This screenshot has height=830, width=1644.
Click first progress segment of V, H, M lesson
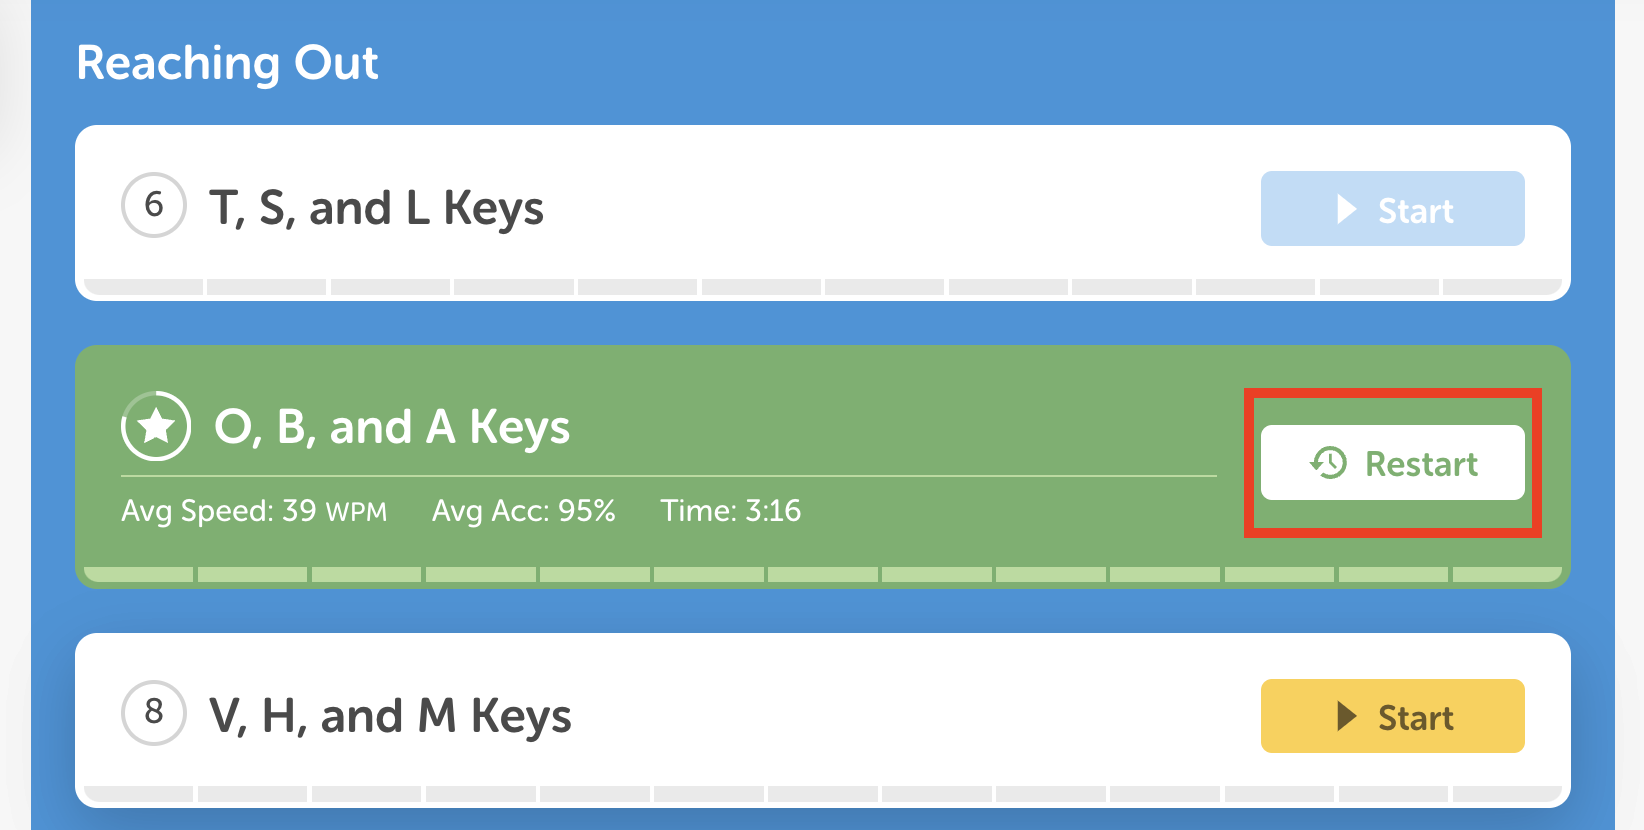coord(139,794)
